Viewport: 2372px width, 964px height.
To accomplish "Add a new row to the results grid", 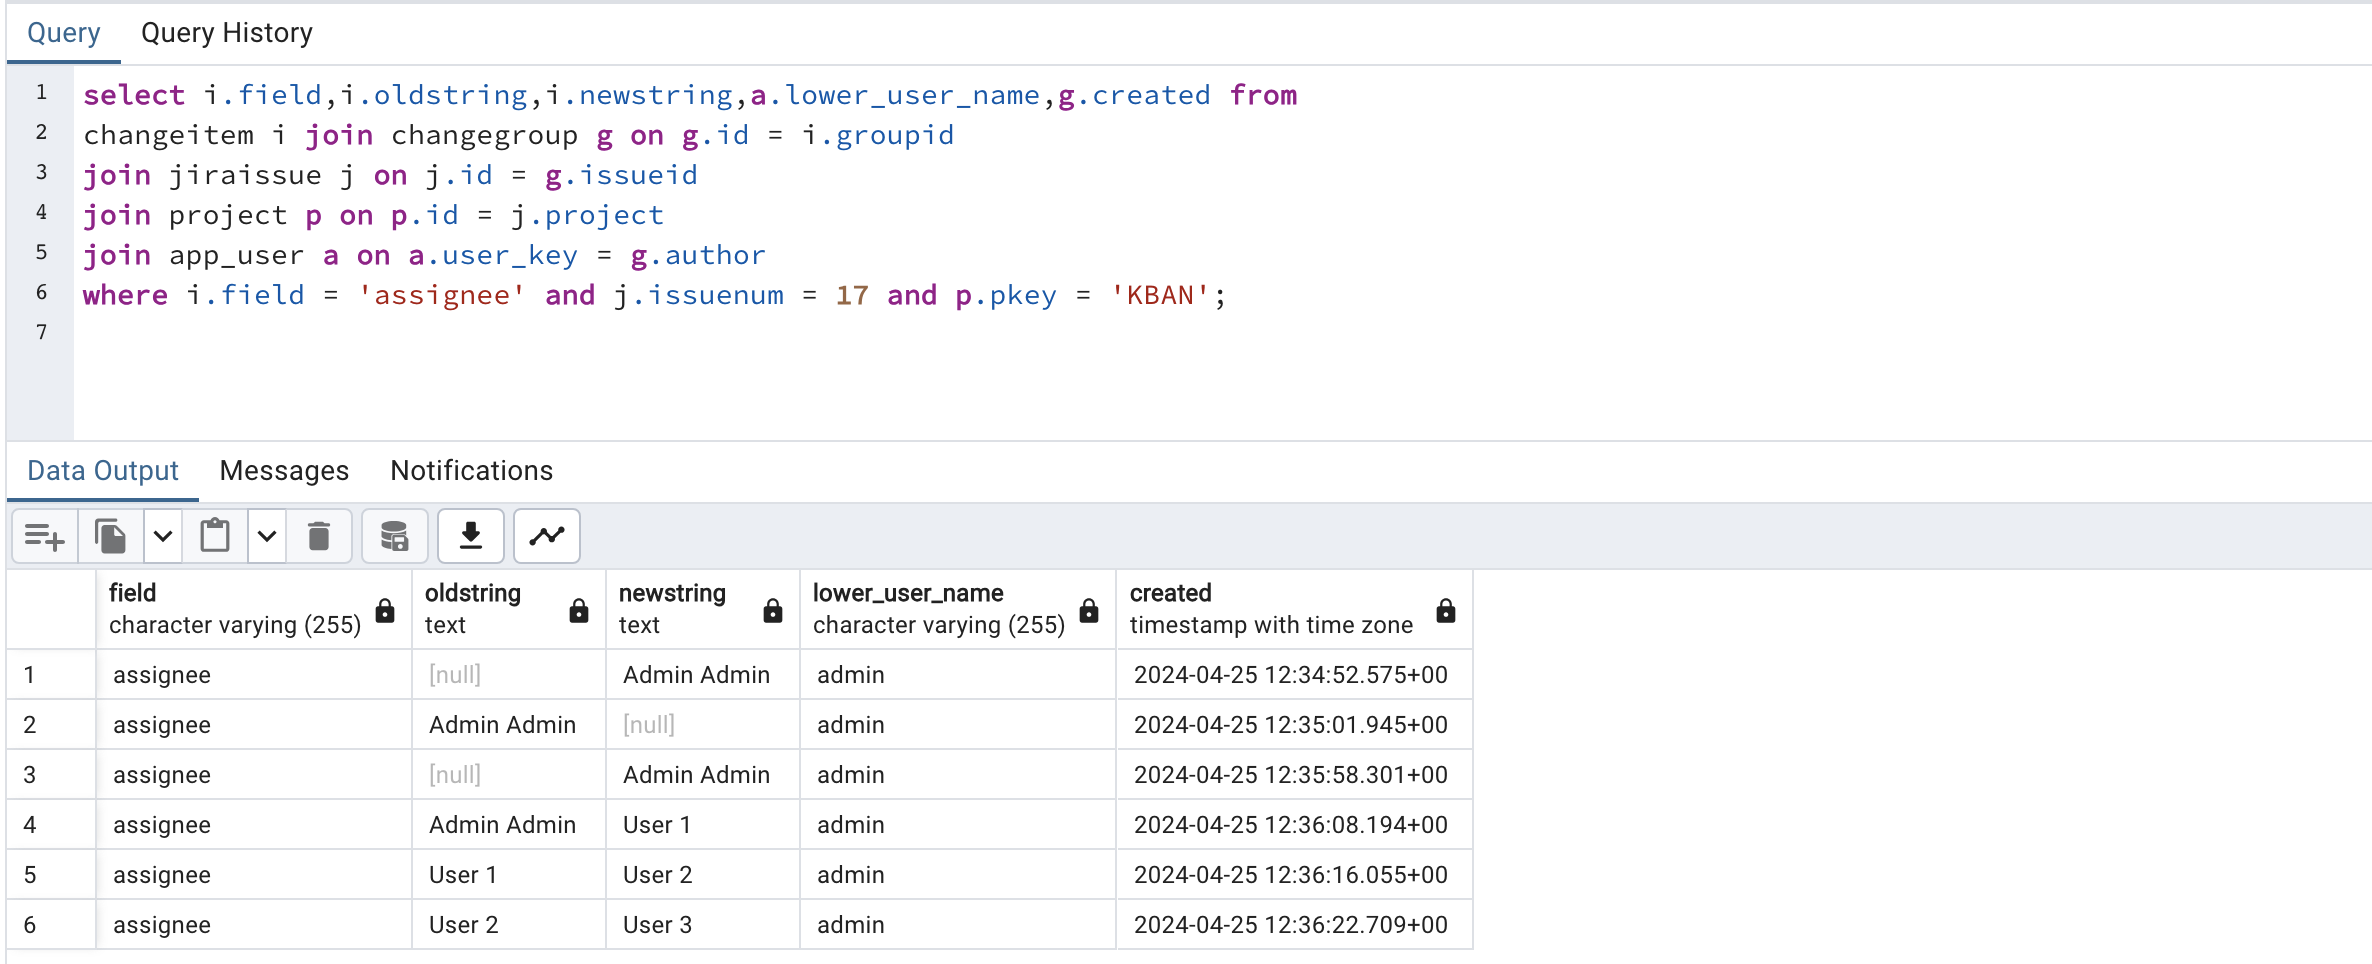I will click(x=43, y=536).
